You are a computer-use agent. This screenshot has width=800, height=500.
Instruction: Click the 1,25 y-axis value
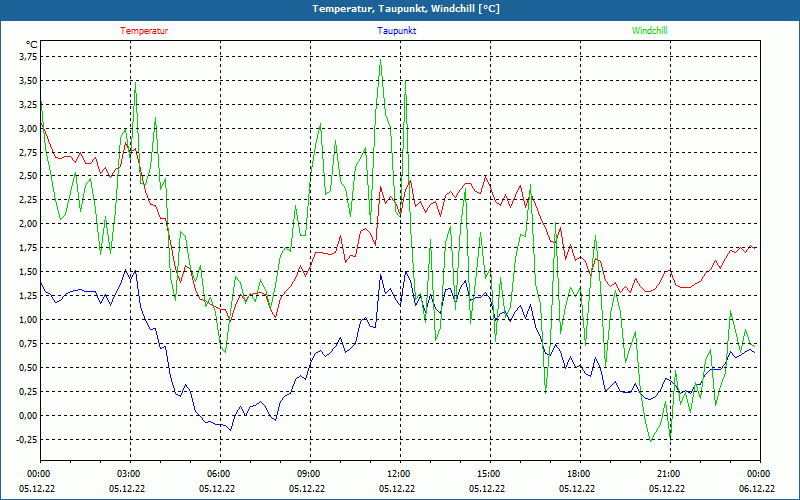(x=29, y=296)
